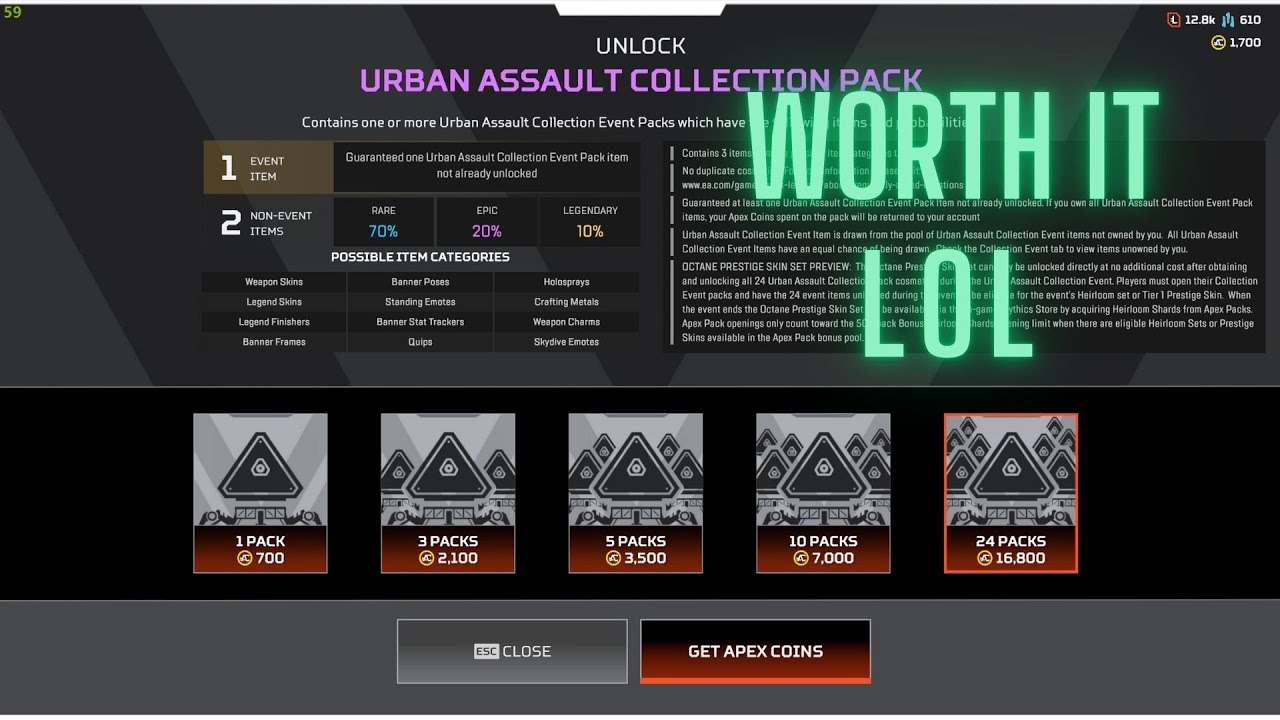Click the Legend Tokens icon showing 12.8k
1280x720 pixels.
(1174, 19)
